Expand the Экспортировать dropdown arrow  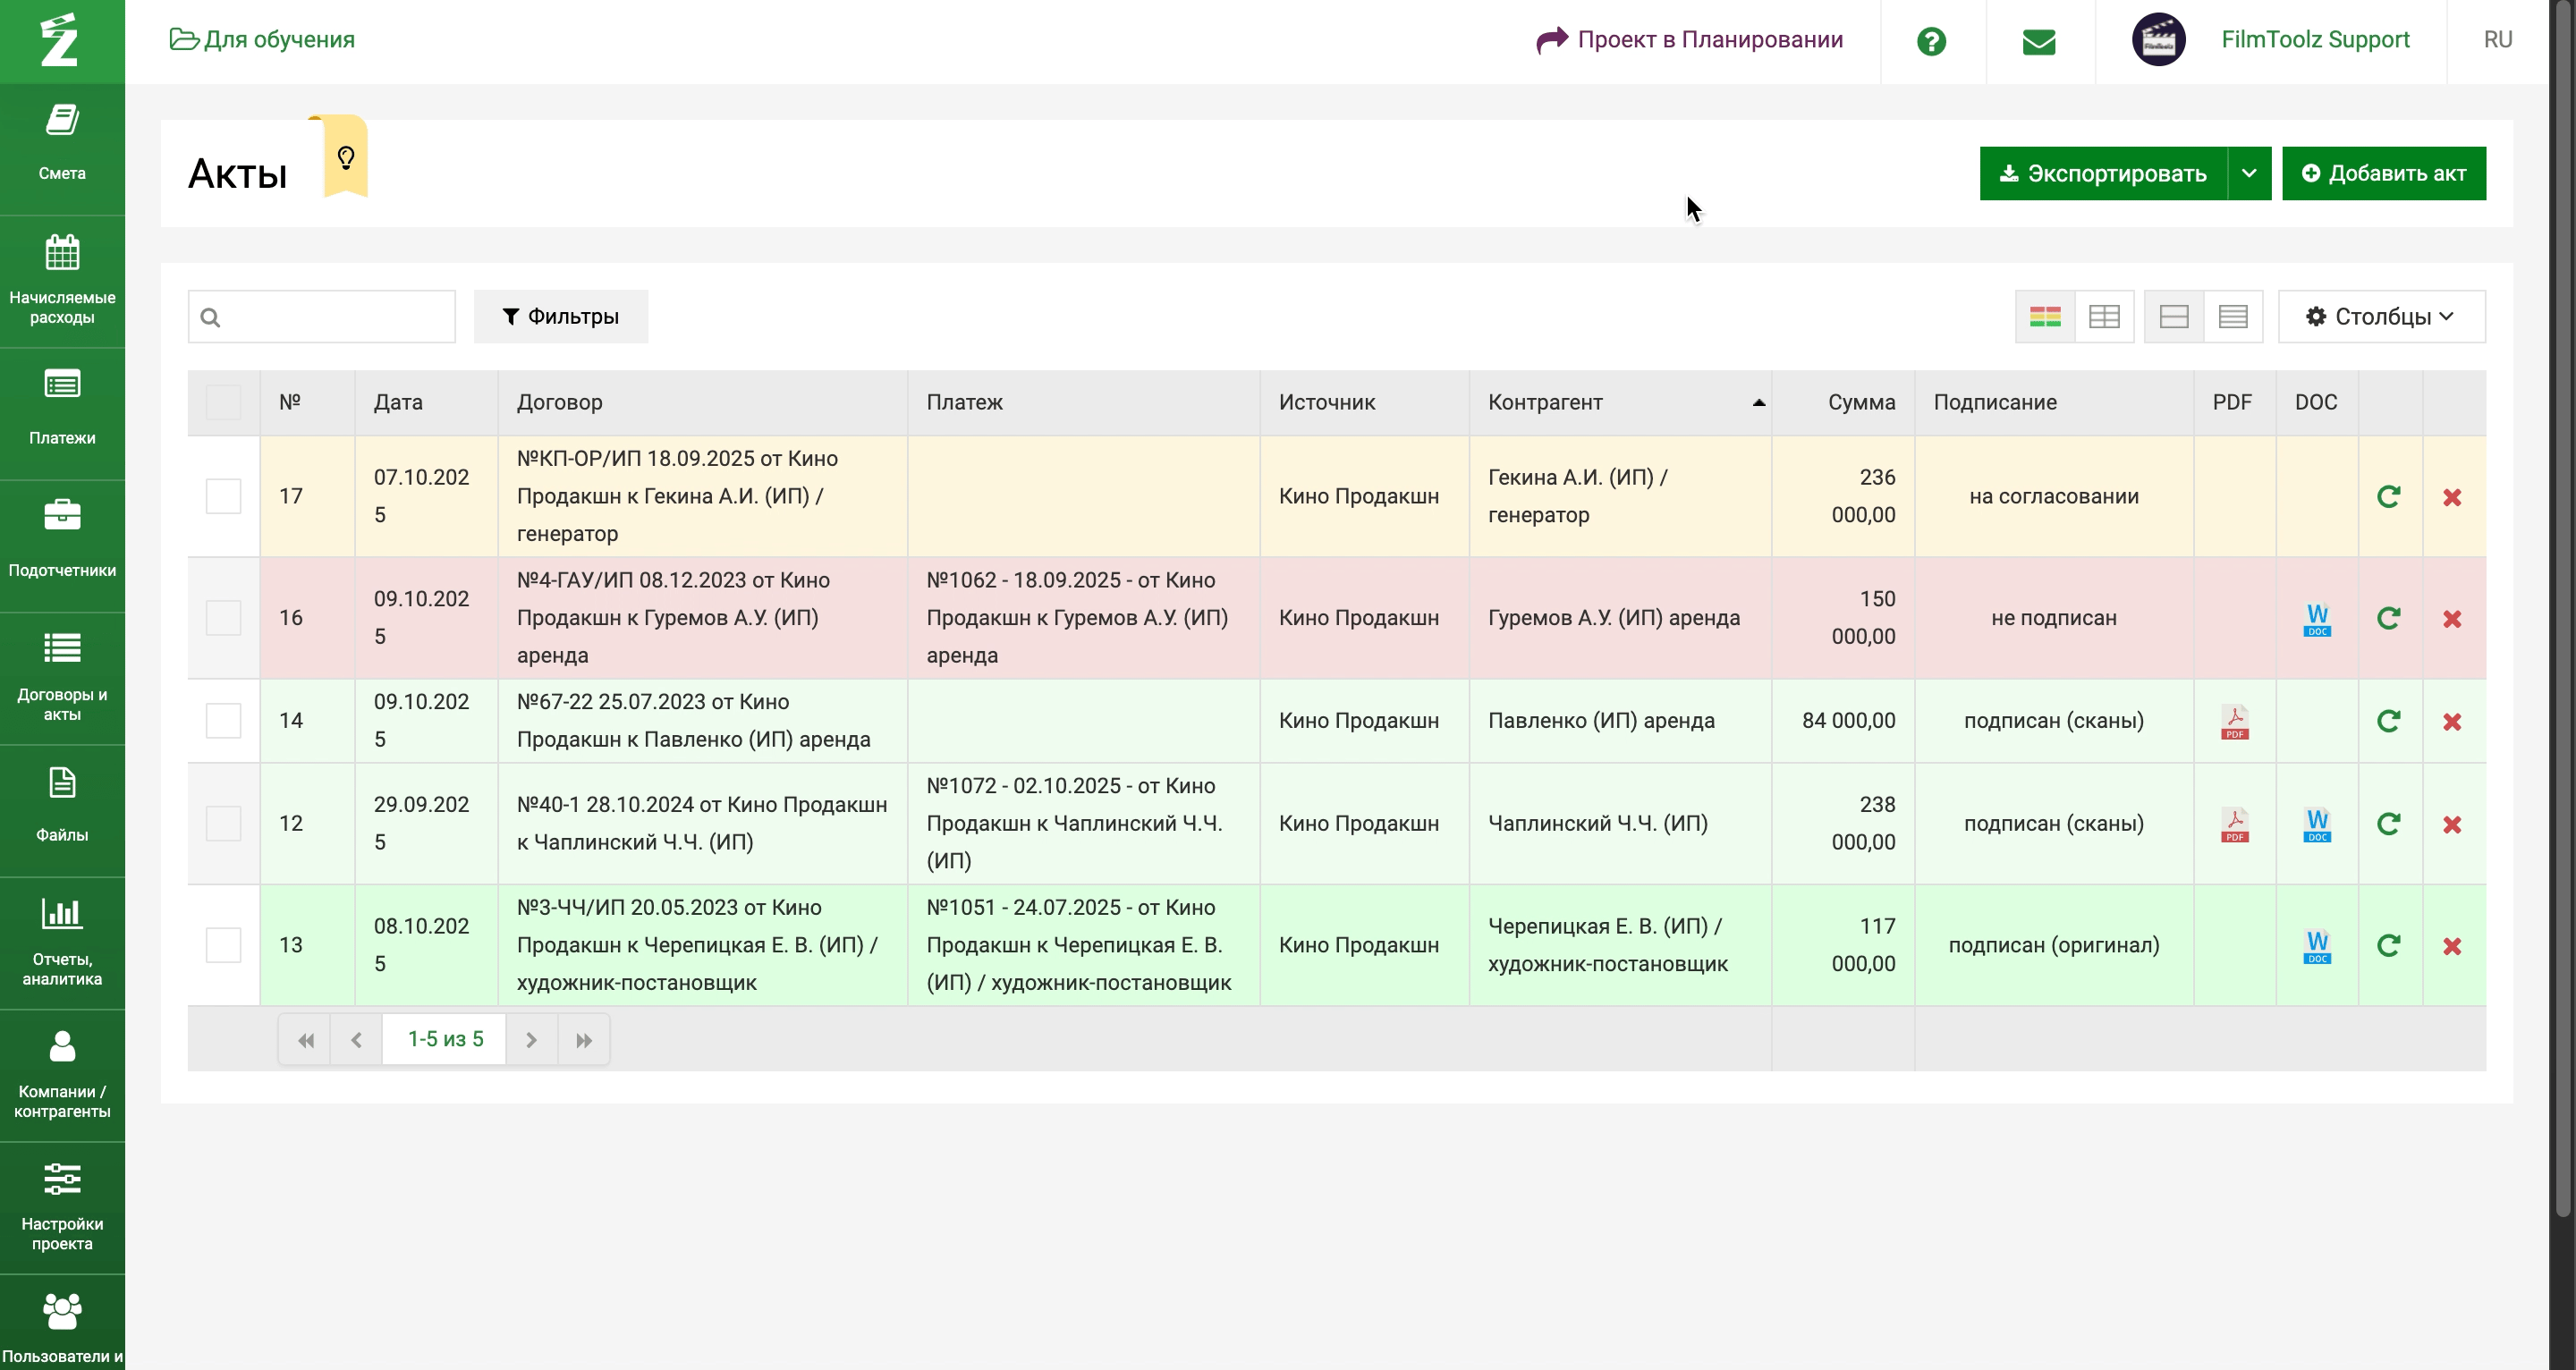(x=2248, y=173)
